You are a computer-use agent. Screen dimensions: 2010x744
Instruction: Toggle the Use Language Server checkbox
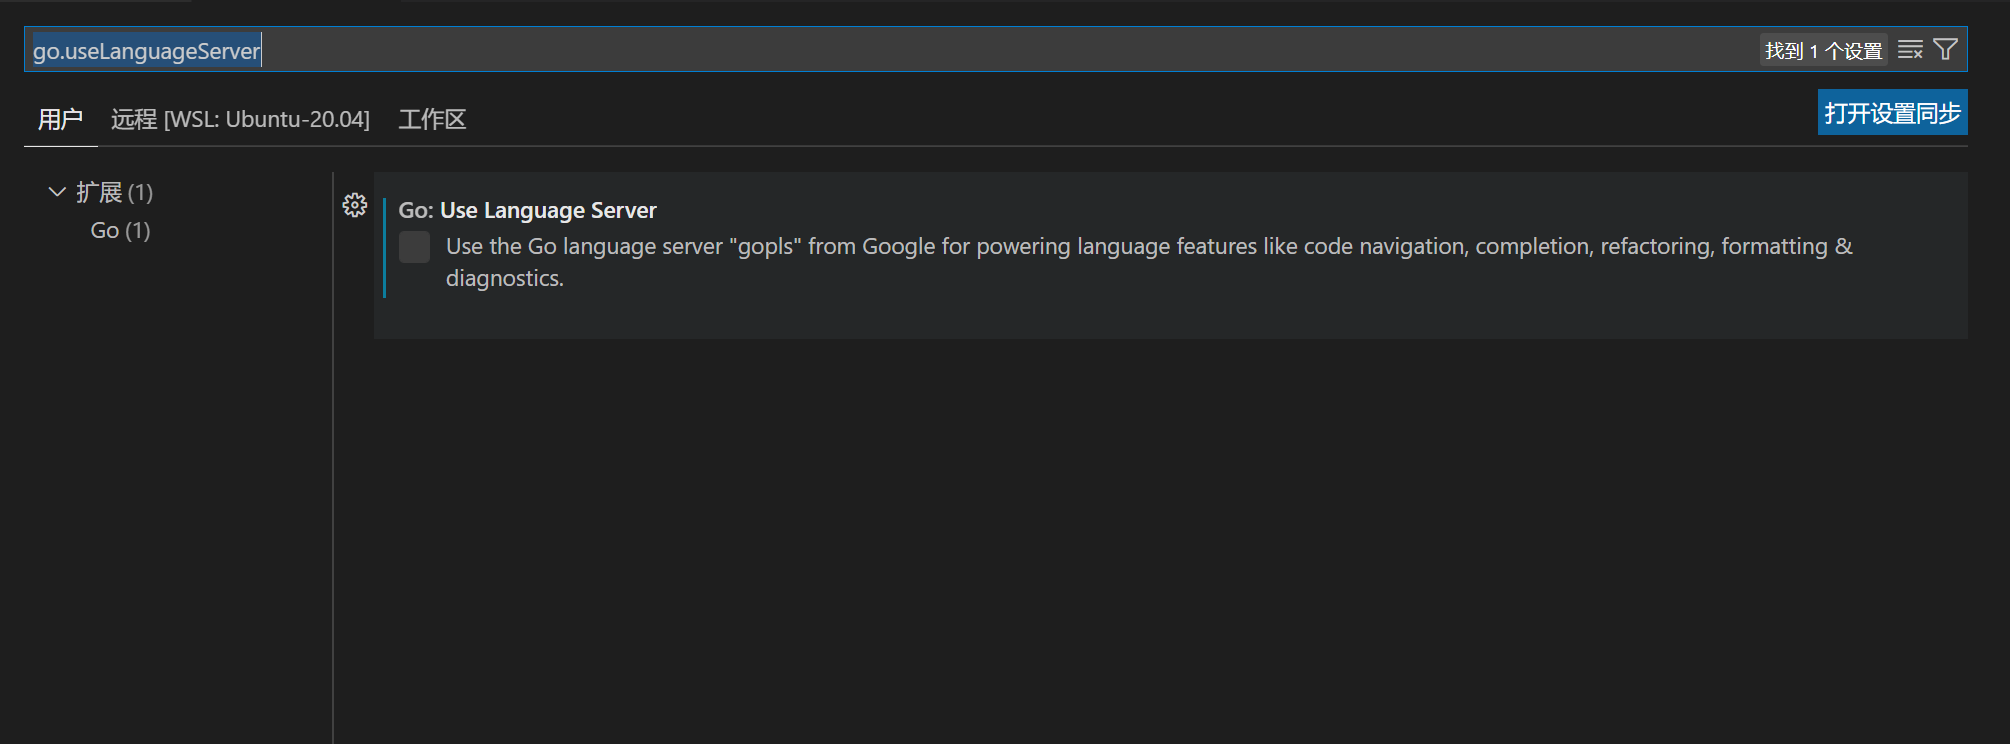click(414, 247)
